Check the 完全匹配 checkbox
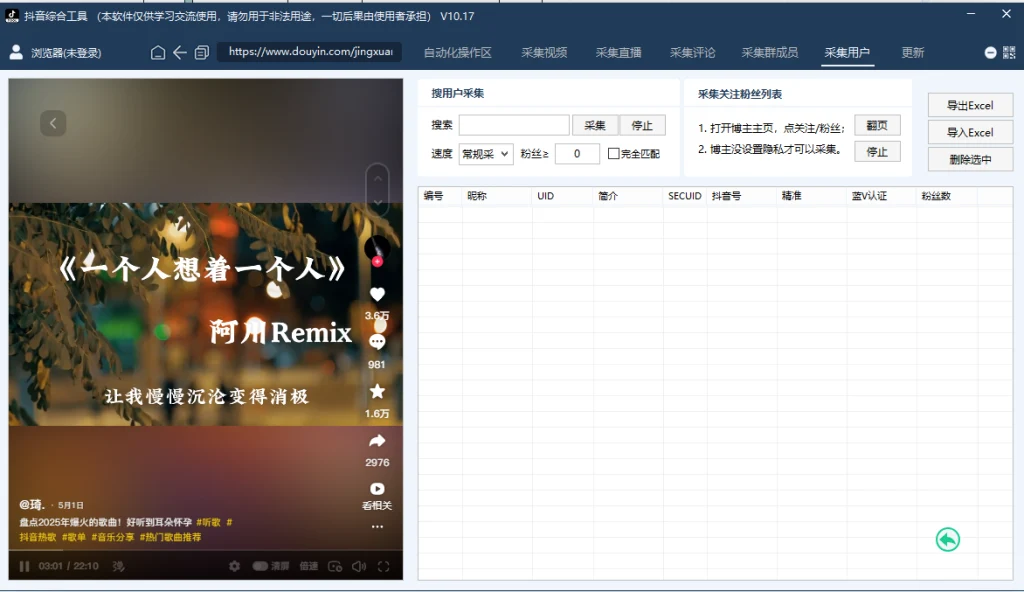Screen dimensions: 1024x592 tap(613, 154)
